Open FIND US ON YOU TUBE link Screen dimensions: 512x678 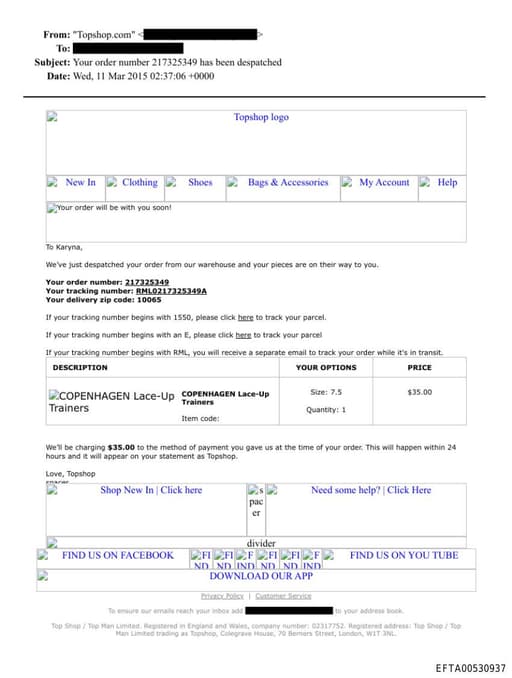click(x=404, y=556)
